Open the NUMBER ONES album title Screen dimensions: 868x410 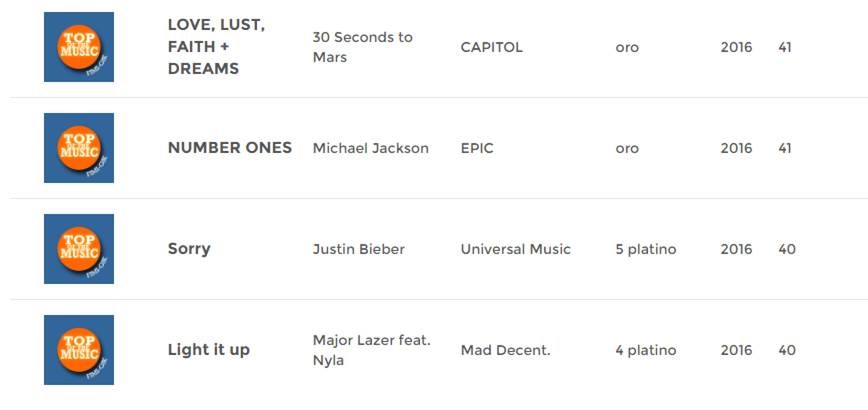tap(230, 148)
